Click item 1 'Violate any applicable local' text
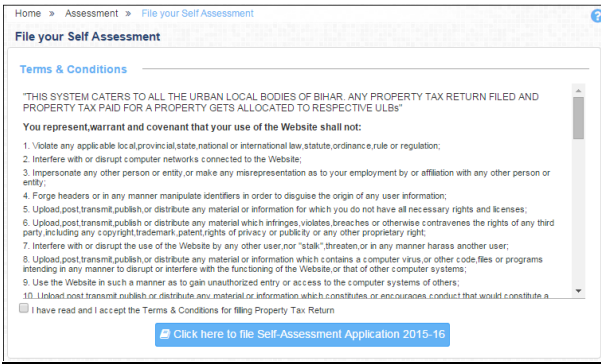This screenshot has width=601, height=364. (x=232, y=146)
